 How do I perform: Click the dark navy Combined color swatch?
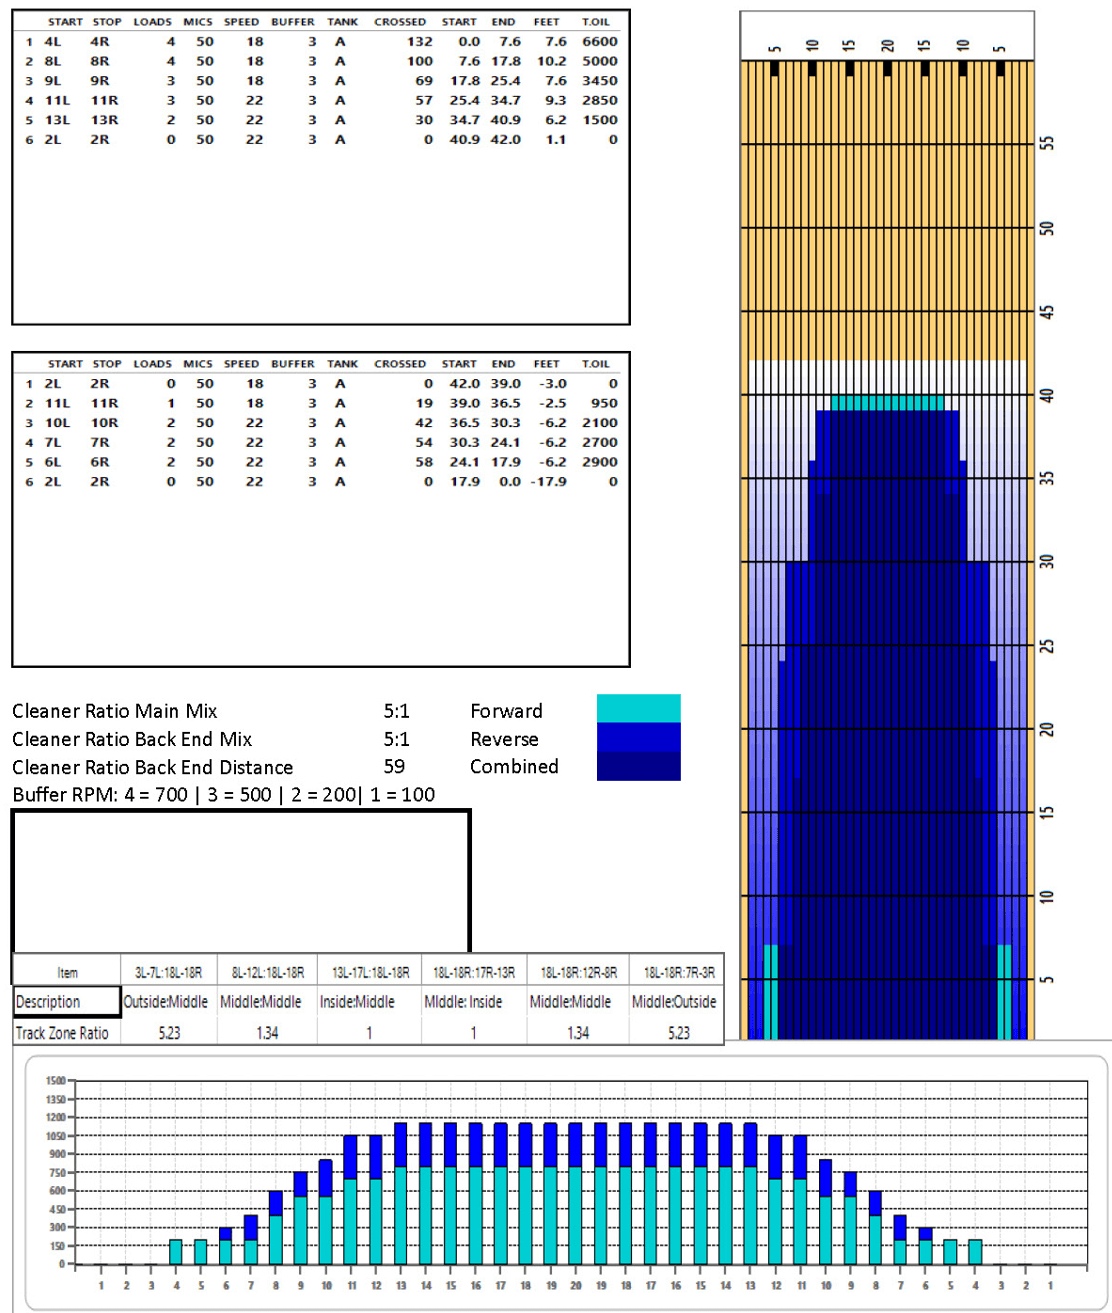[638, 766]
